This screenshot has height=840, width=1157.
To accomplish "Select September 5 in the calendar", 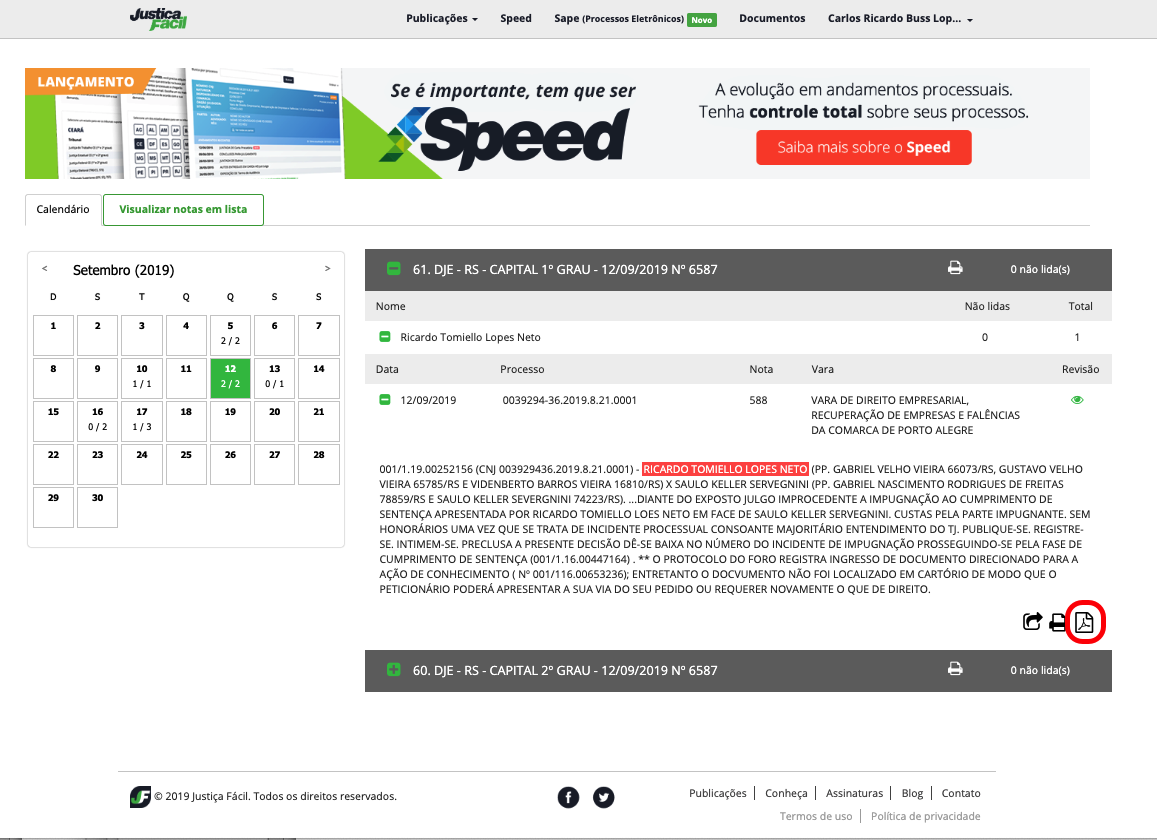I will [230, 335].
